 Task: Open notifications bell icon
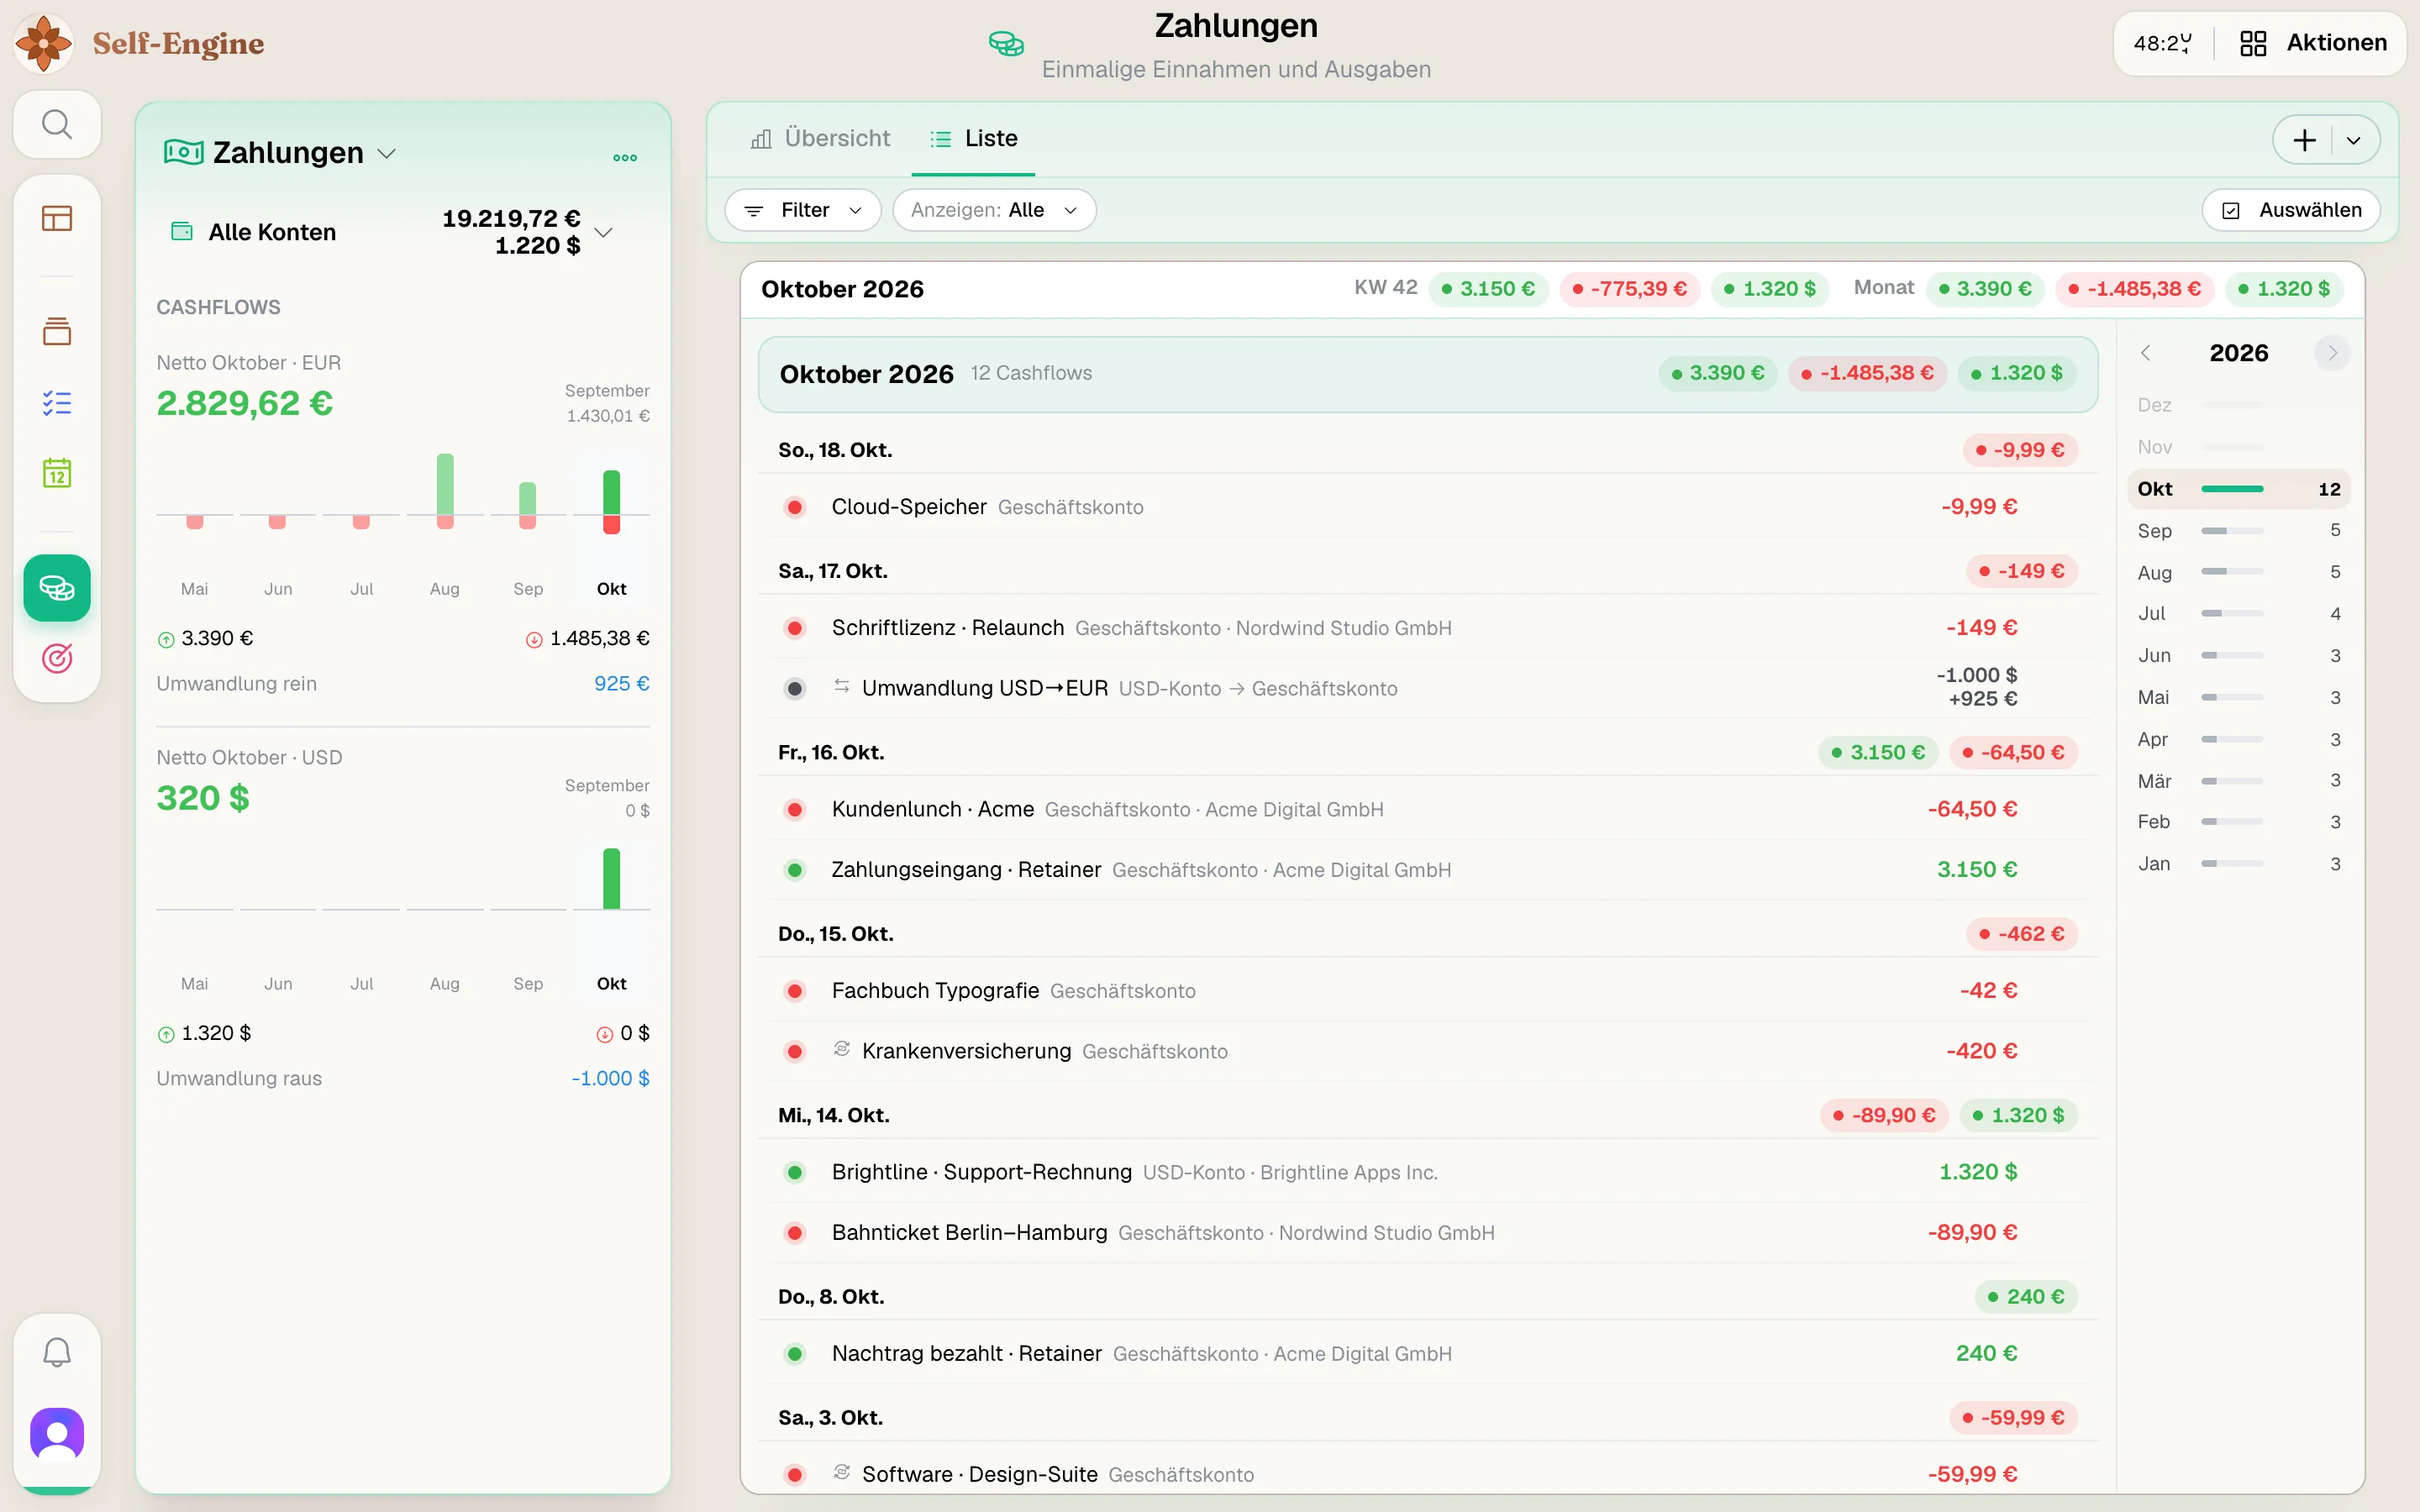57,1352
